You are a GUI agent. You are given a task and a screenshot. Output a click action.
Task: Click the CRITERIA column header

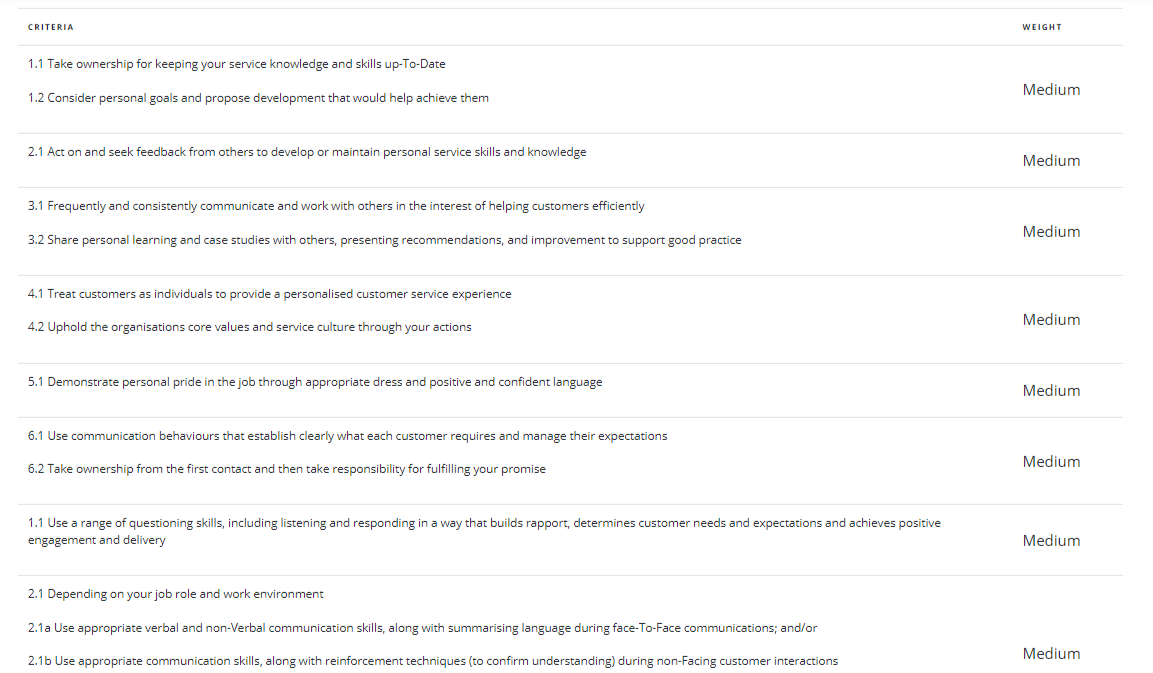(50, 27)
